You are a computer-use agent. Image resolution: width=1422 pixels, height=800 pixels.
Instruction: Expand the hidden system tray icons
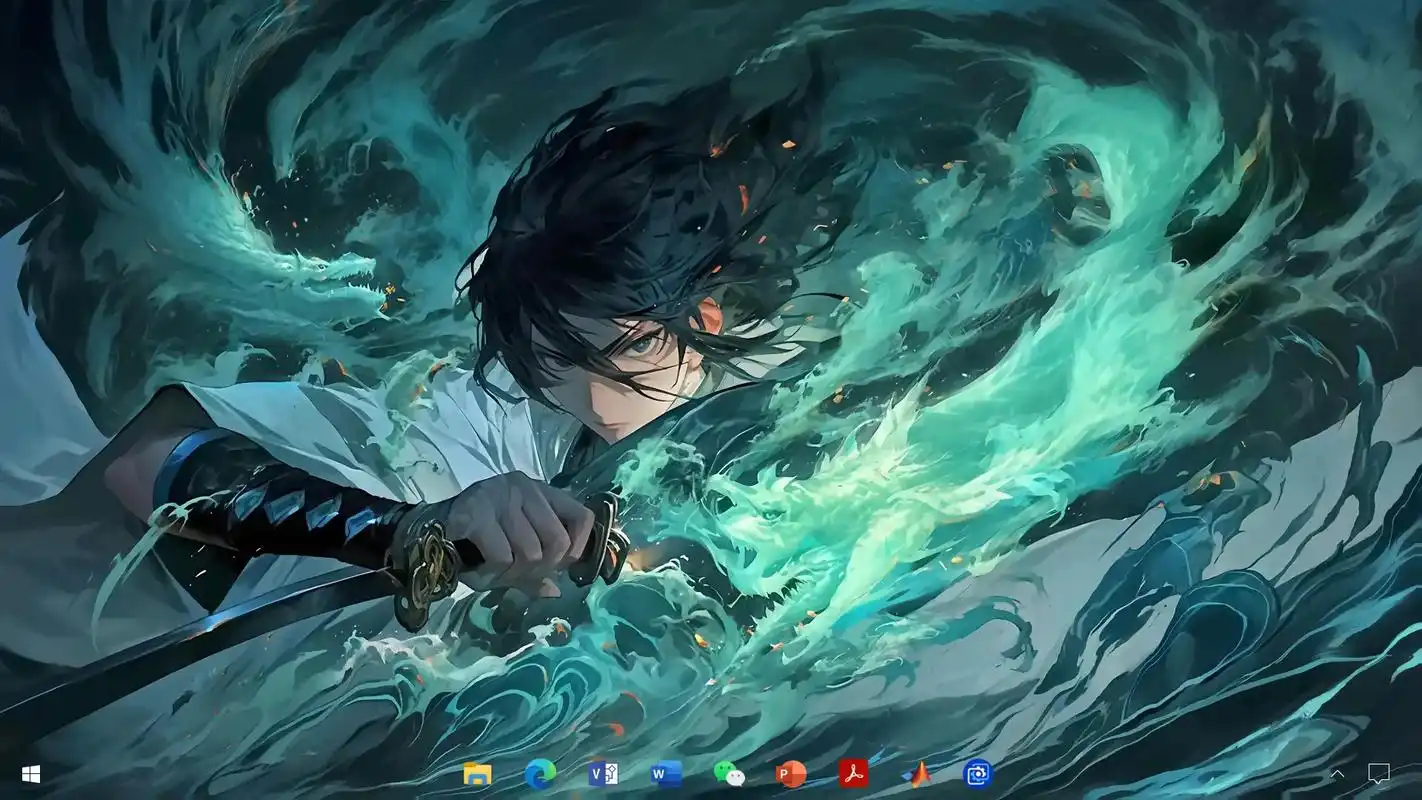(x=1337, y=774)
